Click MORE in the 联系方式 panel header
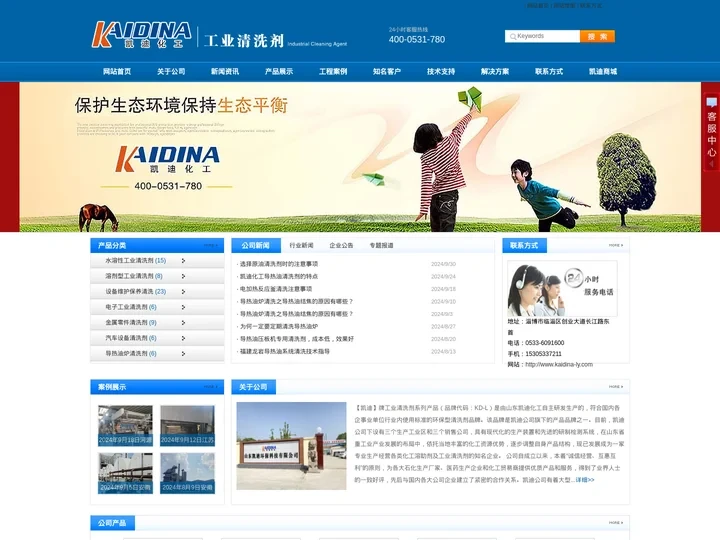This screenshot has height=540, width=720. tap(616, 246)
